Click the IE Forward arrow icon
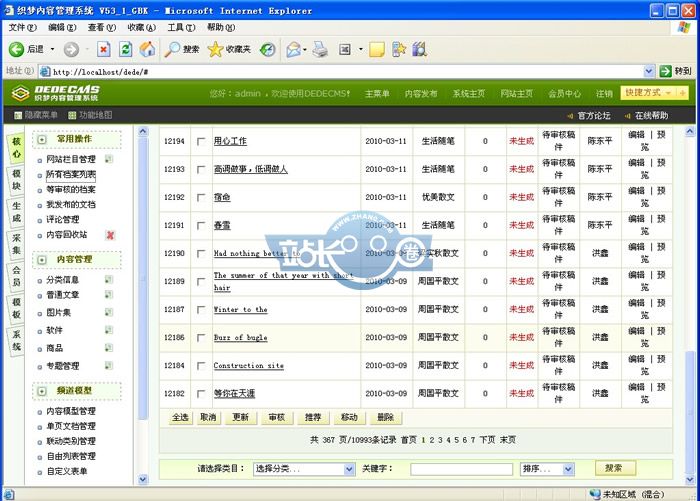The image size is (700, 501). click(71, 49)
